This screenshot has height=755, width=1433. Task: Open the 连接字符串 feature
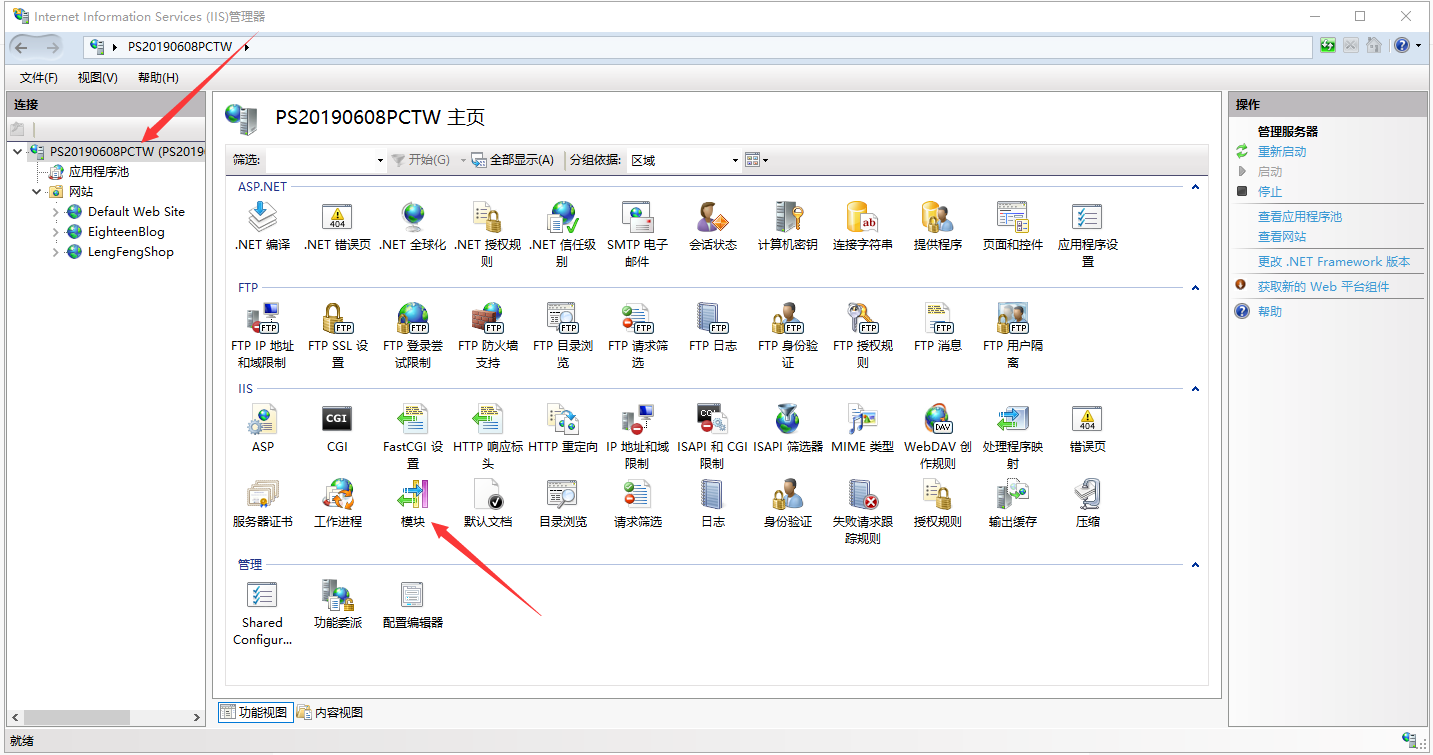[863, 226]
